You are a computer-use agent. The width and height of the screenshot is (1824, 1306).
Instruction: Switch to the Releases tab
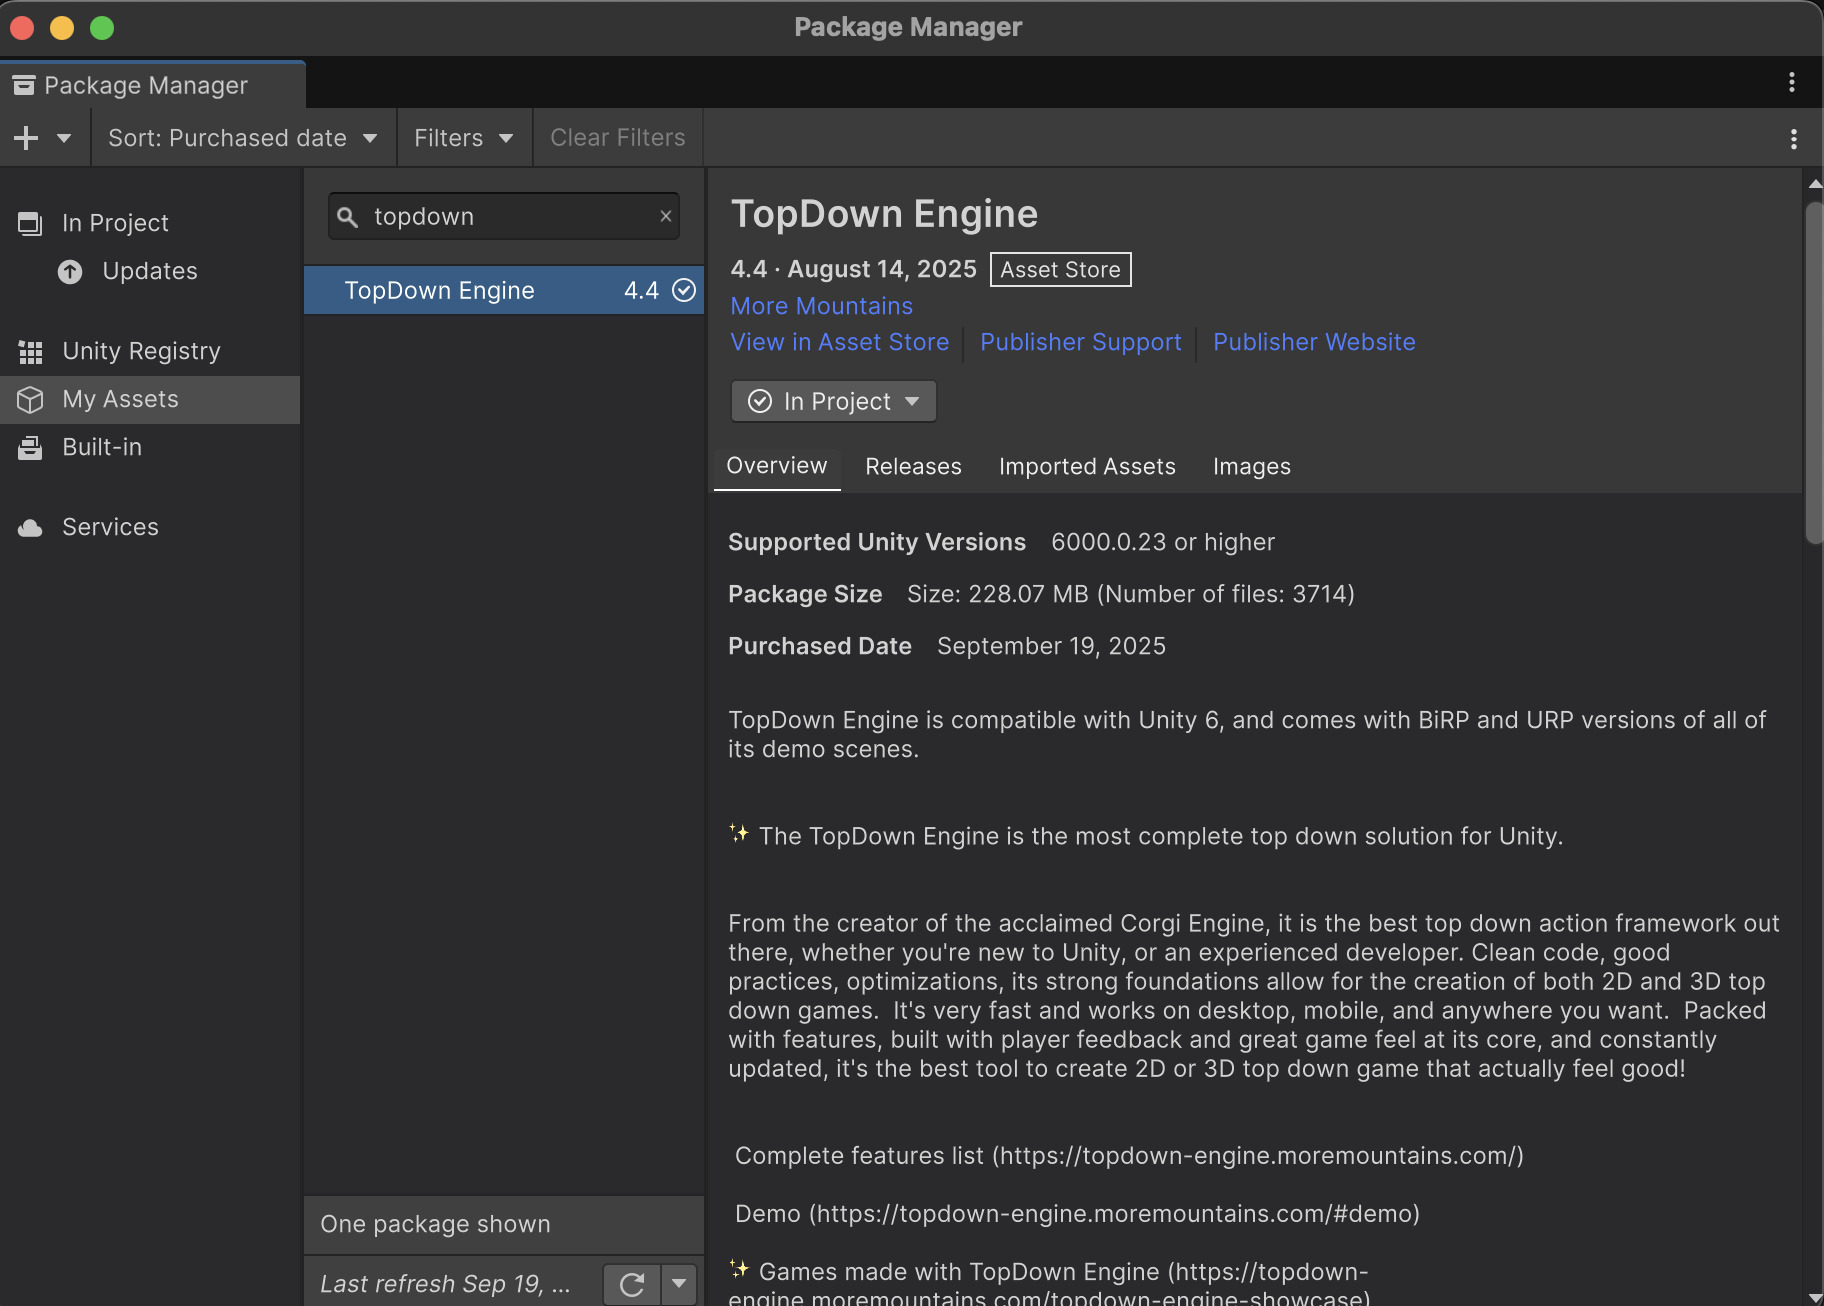pos(913,467)
